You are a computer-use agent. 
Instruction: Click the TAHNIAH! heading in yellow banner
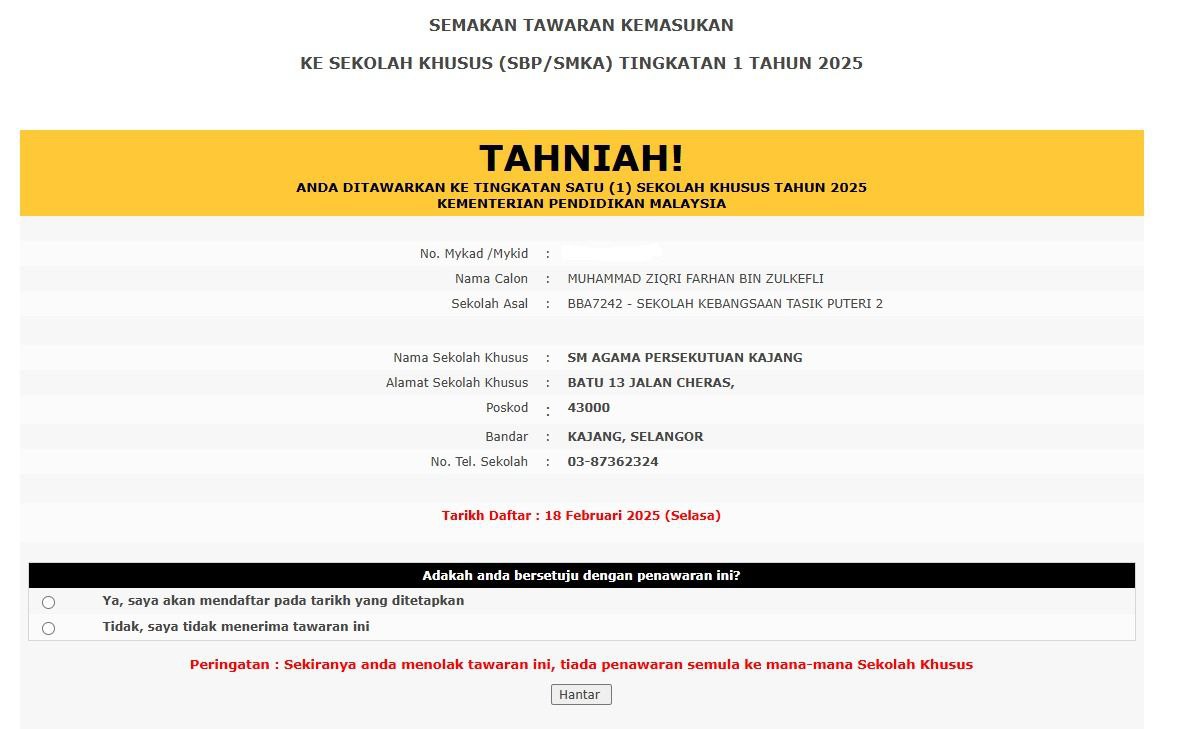pyautogui.click(x=581, y=158)
